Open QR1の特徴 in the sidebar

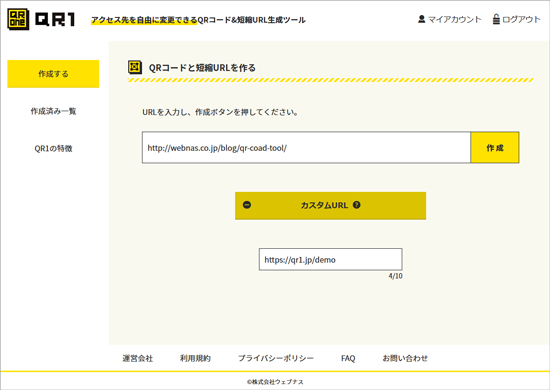53,148
